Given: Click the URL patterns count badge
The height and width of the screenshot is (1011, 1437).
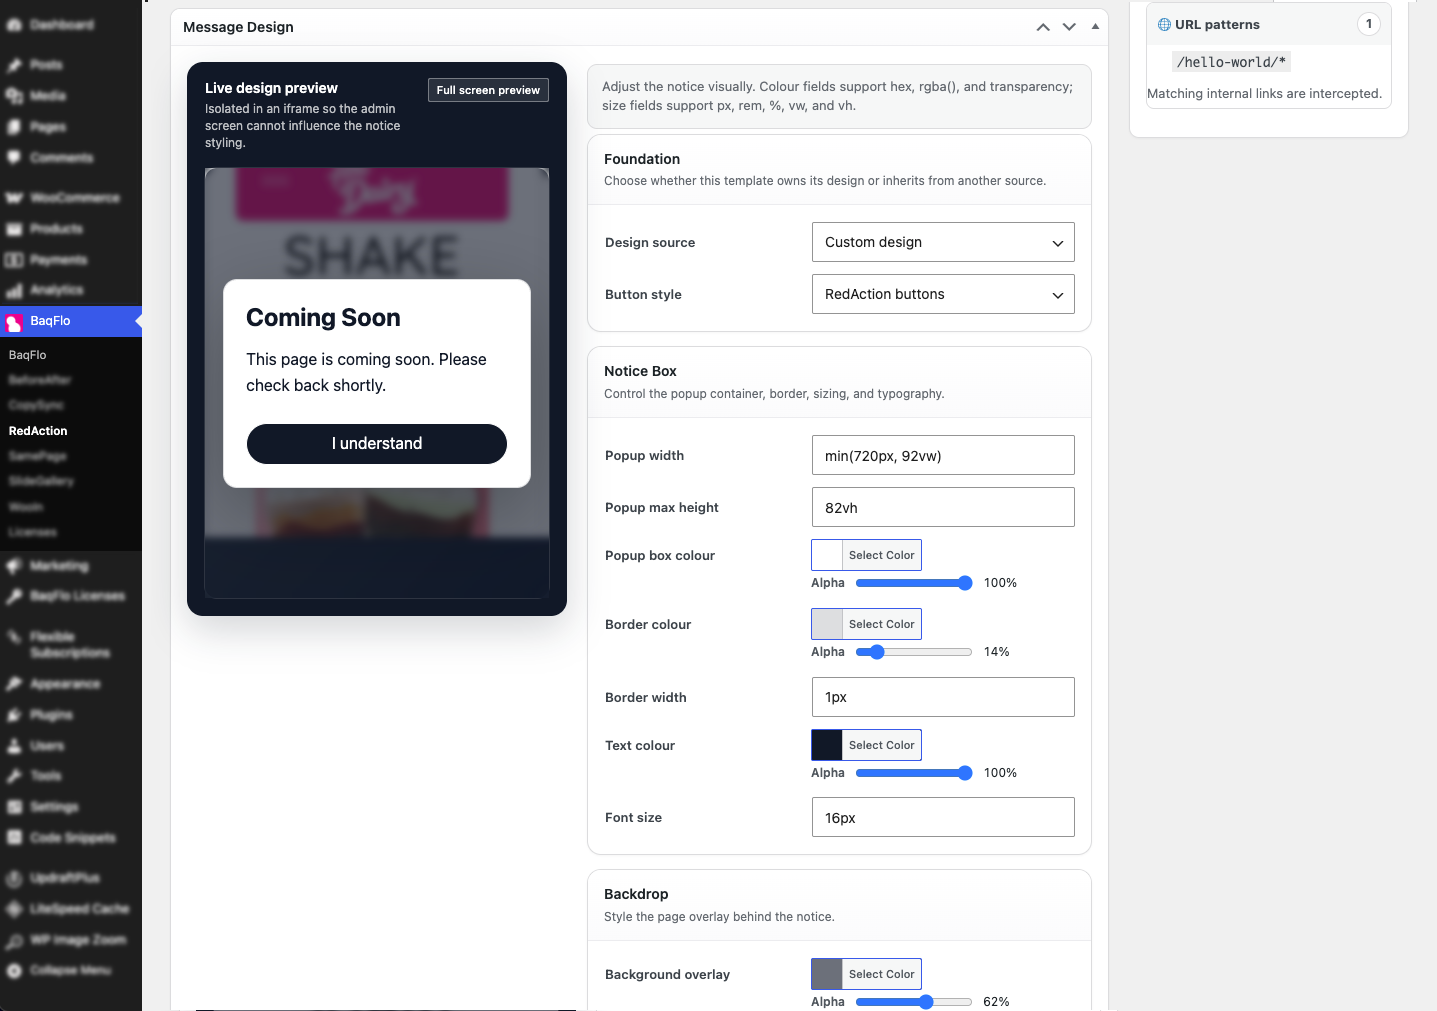Looking at the screenshot, I should (x=1369, y=24).
